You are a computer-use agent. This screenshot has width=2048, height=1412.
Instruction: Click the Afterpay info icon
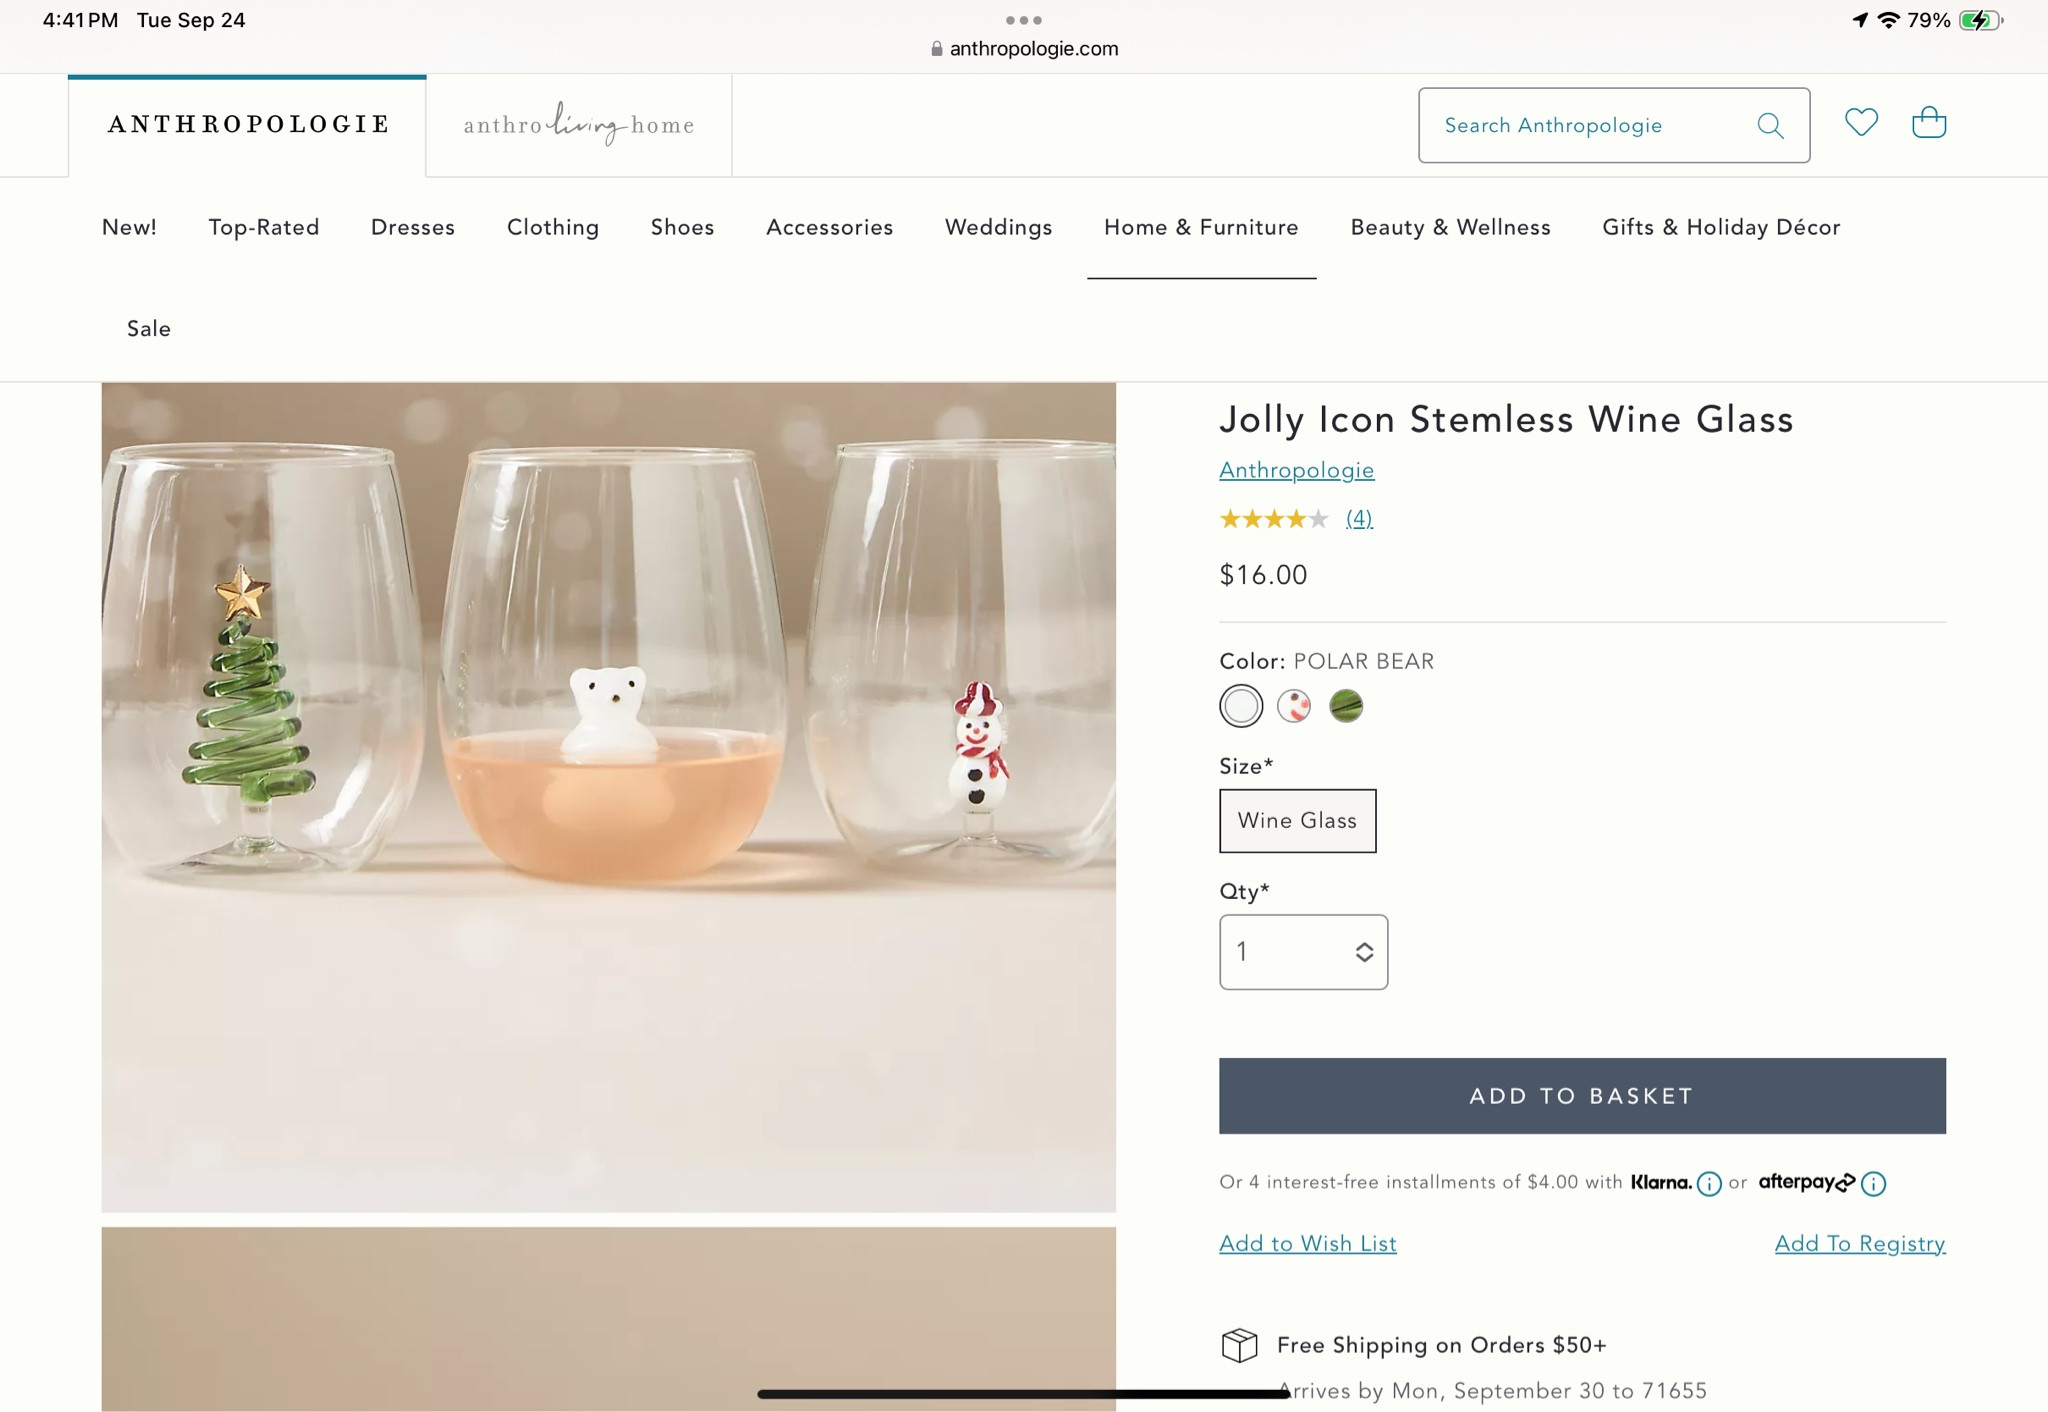pyautogui.click(x=1873, y=1184)
